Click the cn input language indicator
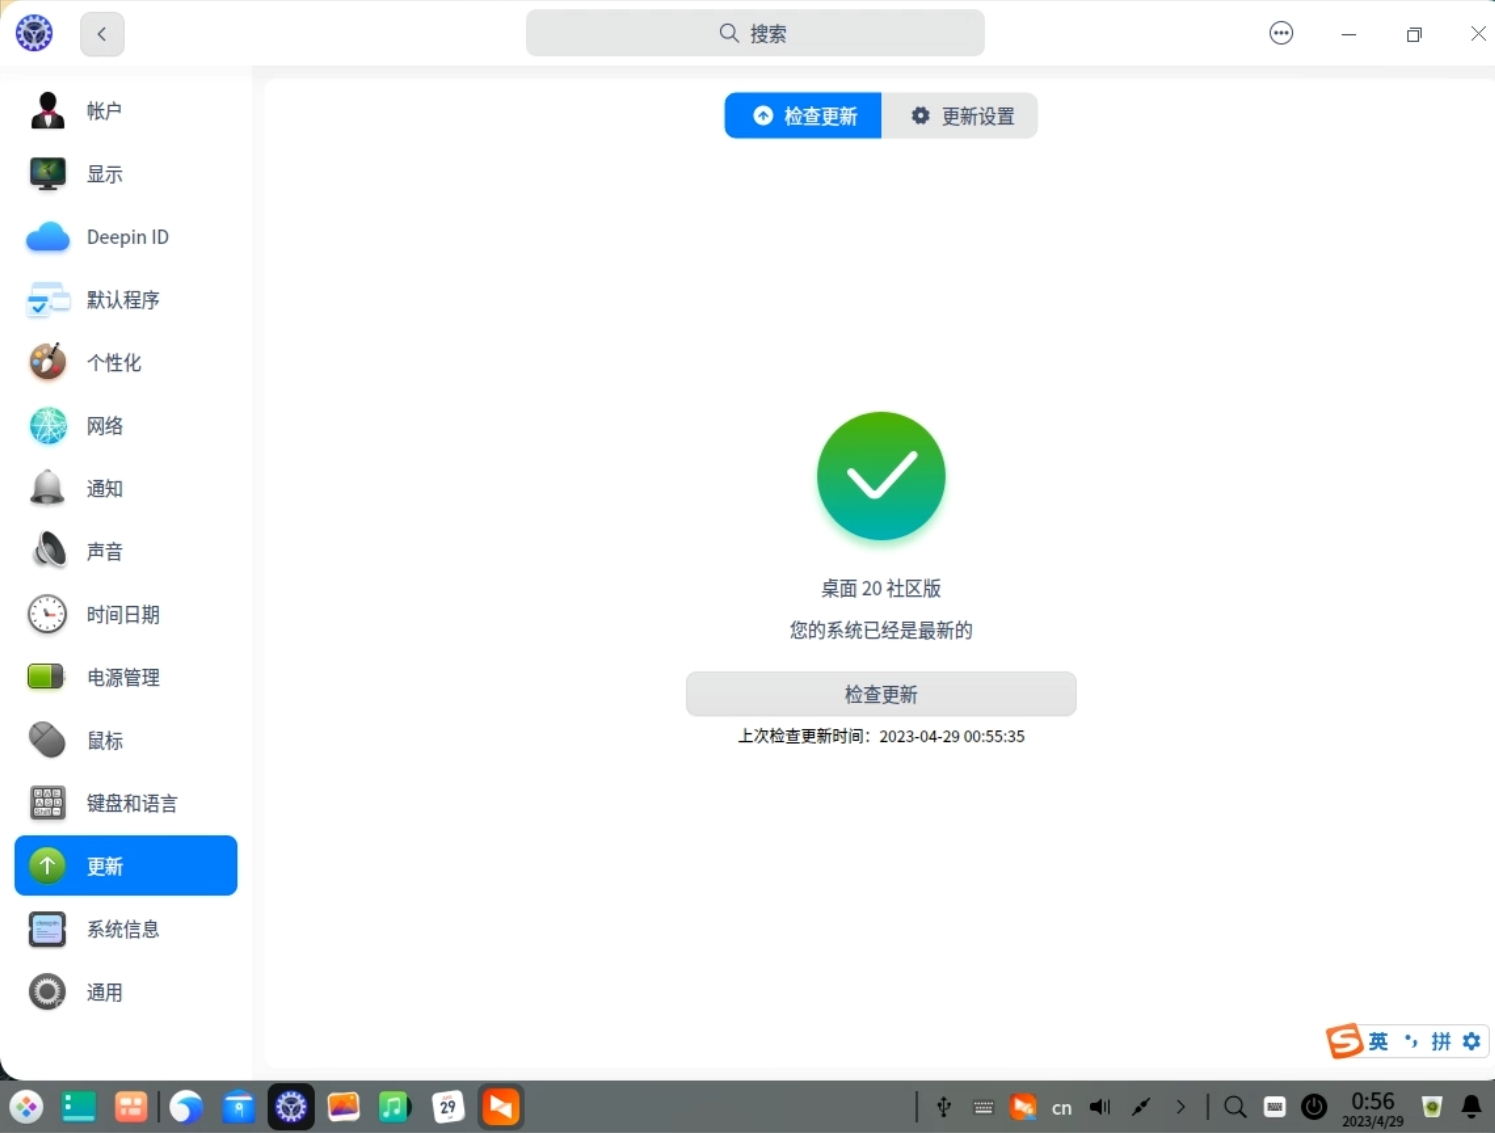 coord(1062,1108)
